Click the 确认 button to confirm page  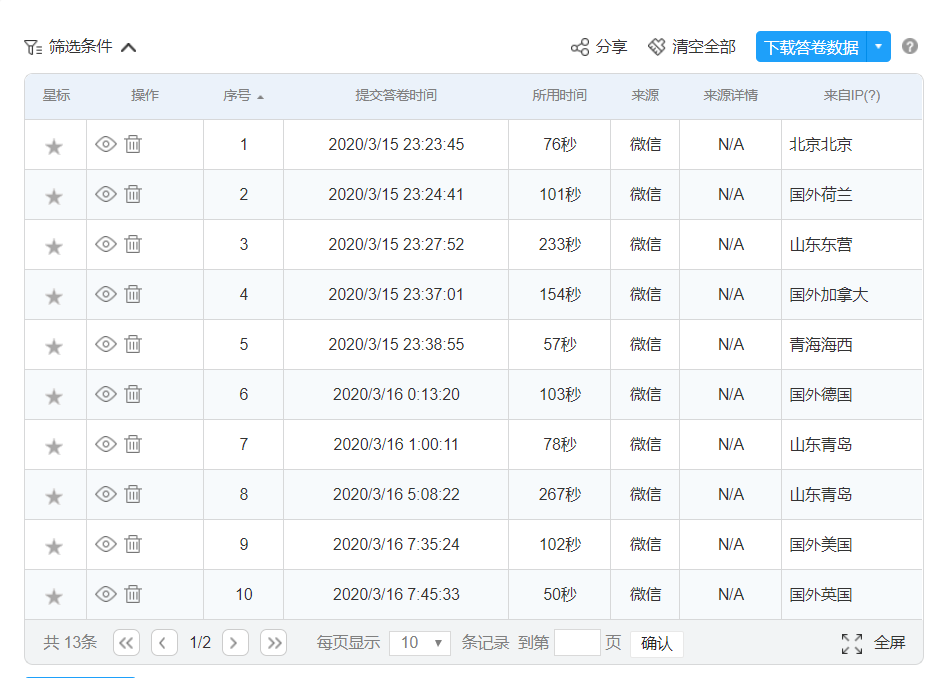click(x=656, y=643)
